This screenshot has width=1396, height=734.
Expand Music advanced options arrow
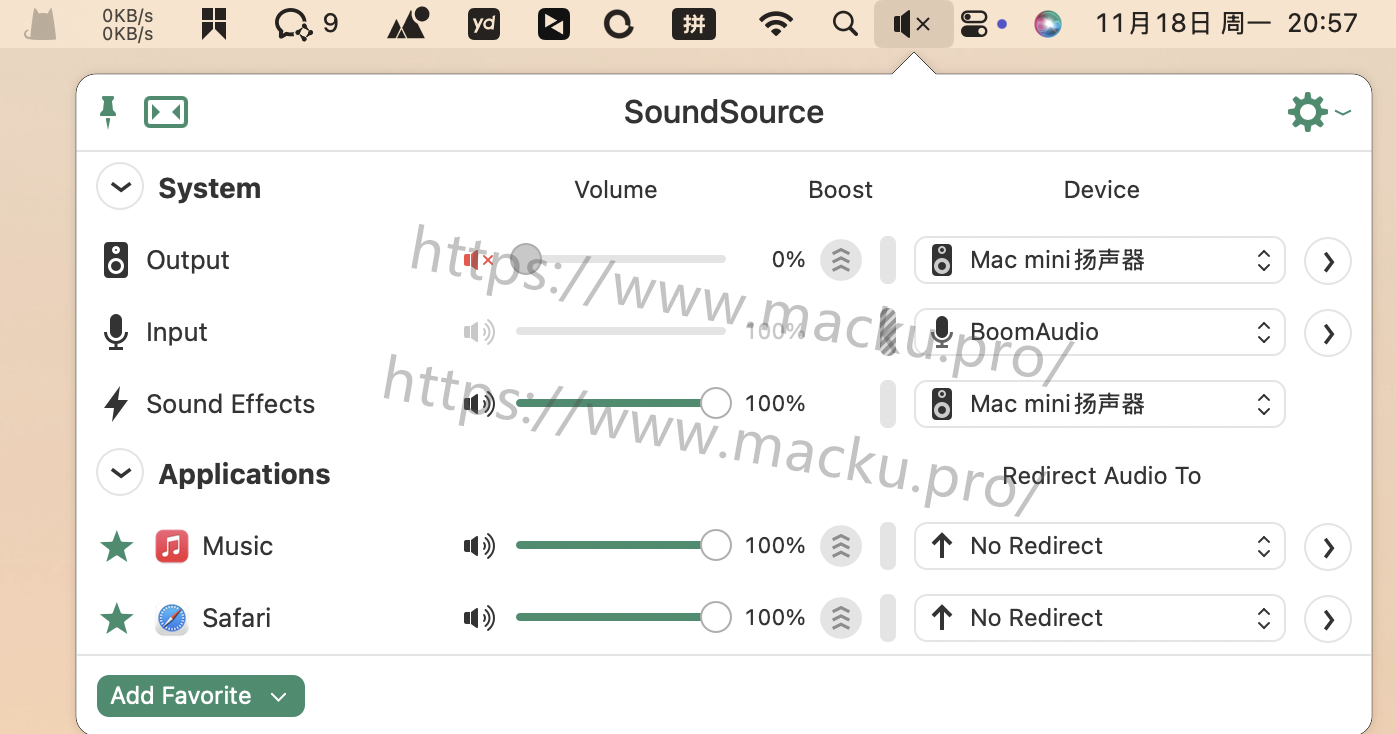[x=1328, y=547]
